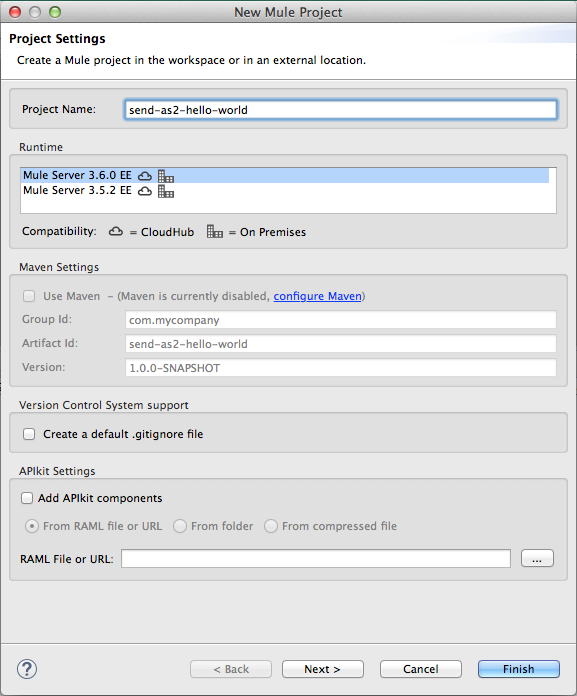The image size is (577, 696).
Task: Select From RAML file or URL radio
Action: coord(32,526)
